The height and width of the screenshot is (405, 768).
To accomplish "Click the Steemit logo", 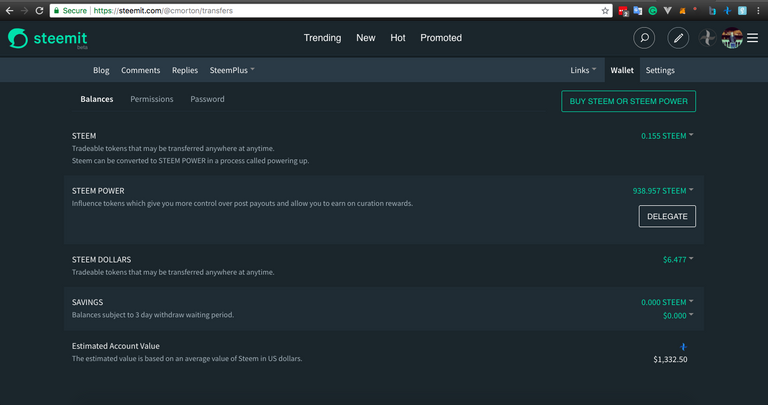I will coord(33,38).
